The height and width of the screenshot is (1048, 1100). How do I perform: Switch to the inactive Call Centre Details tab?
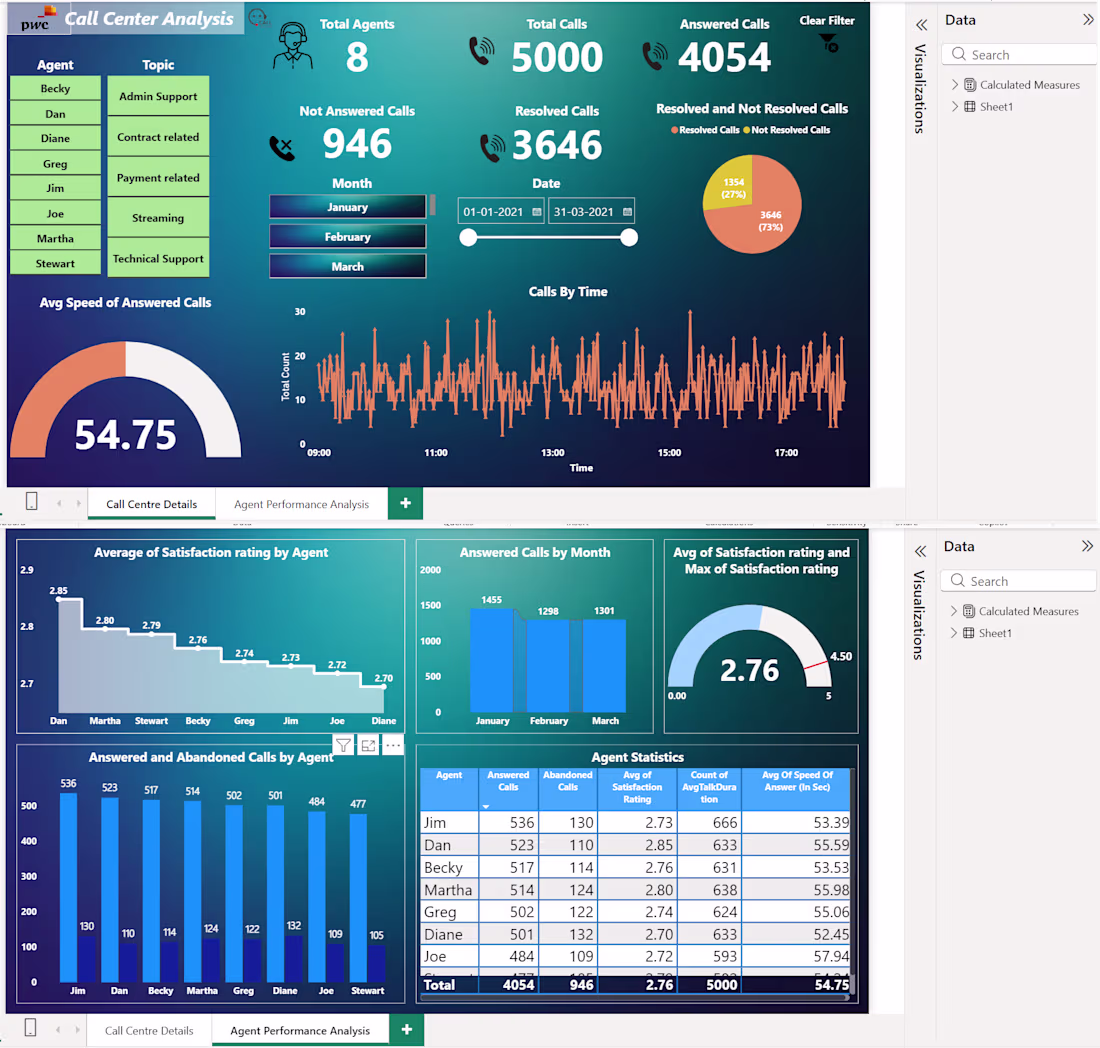(149, 1030)
